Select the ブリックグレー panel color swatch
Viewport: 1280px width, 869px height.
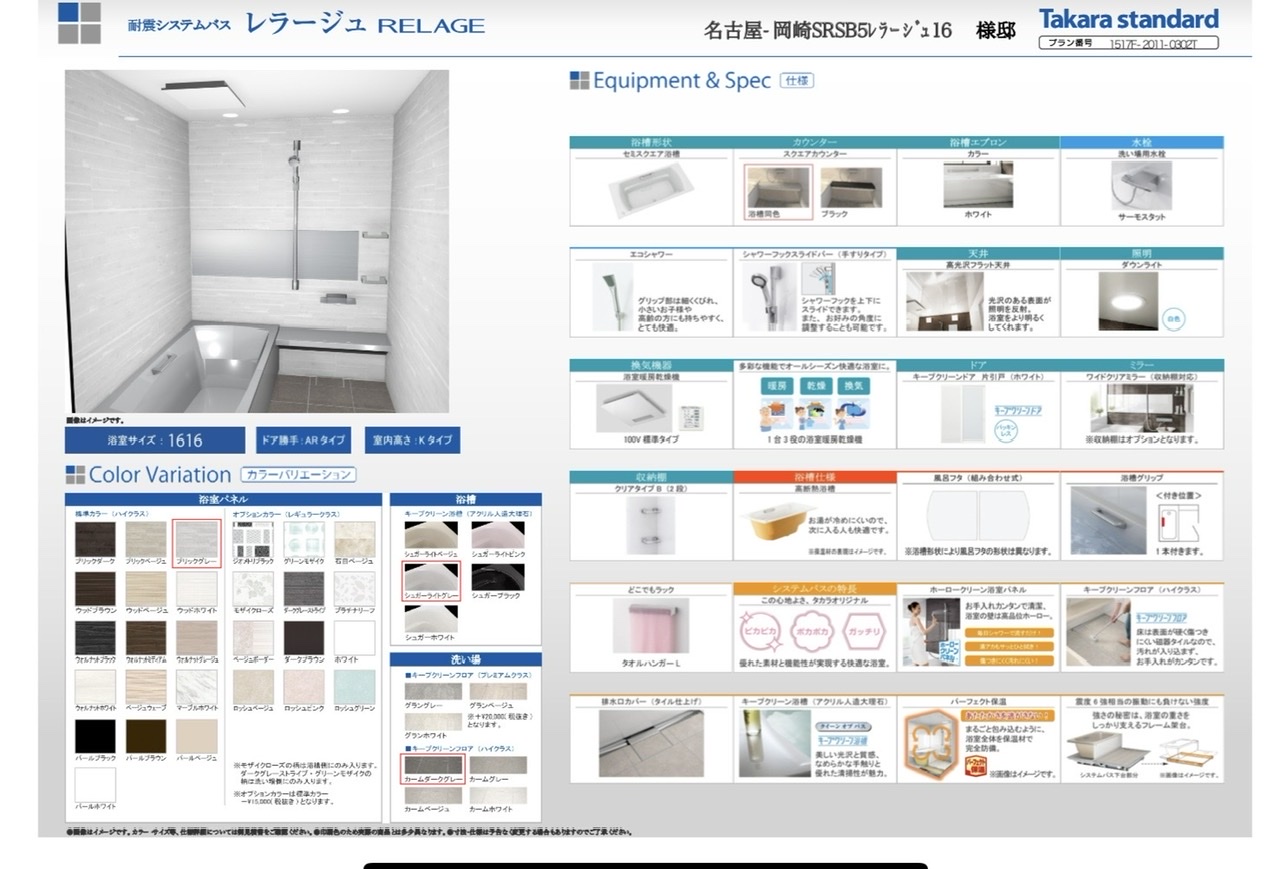[196, 538]
